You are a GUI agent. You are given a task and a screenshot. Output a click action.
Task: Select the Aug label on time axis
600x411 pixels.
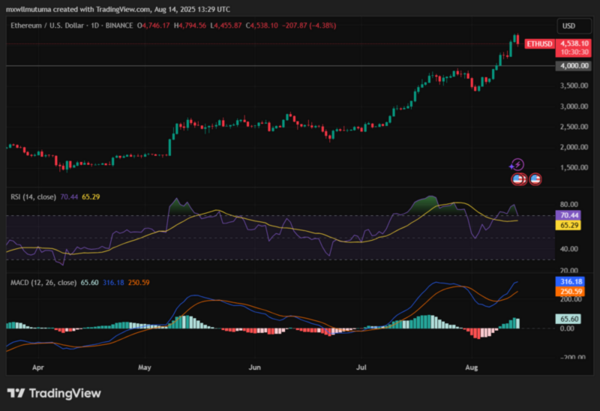(x=472, y=368)
